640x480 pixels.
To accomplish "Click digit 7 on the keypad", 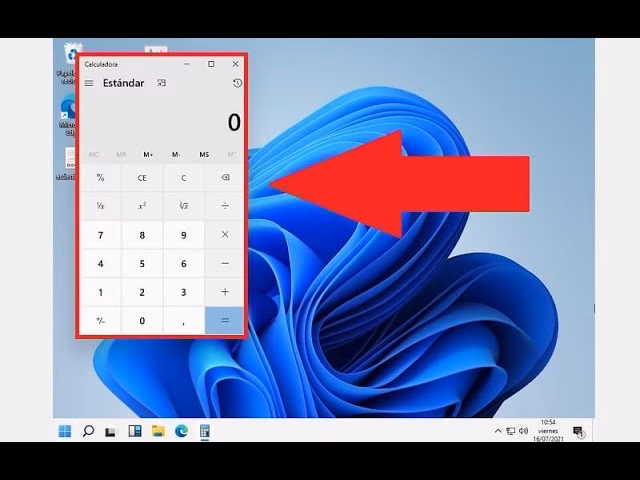I will [x=100, y=235].
